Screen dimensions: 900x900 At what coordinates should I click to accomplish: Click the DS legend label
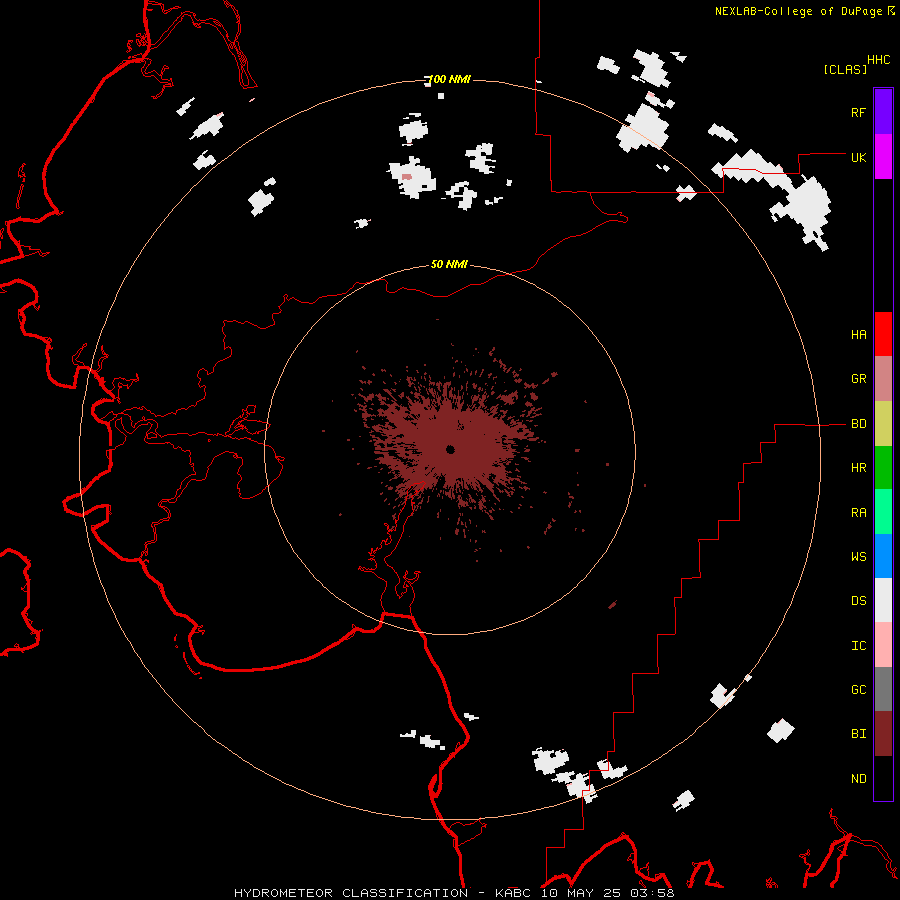click(x=858, y=601)
